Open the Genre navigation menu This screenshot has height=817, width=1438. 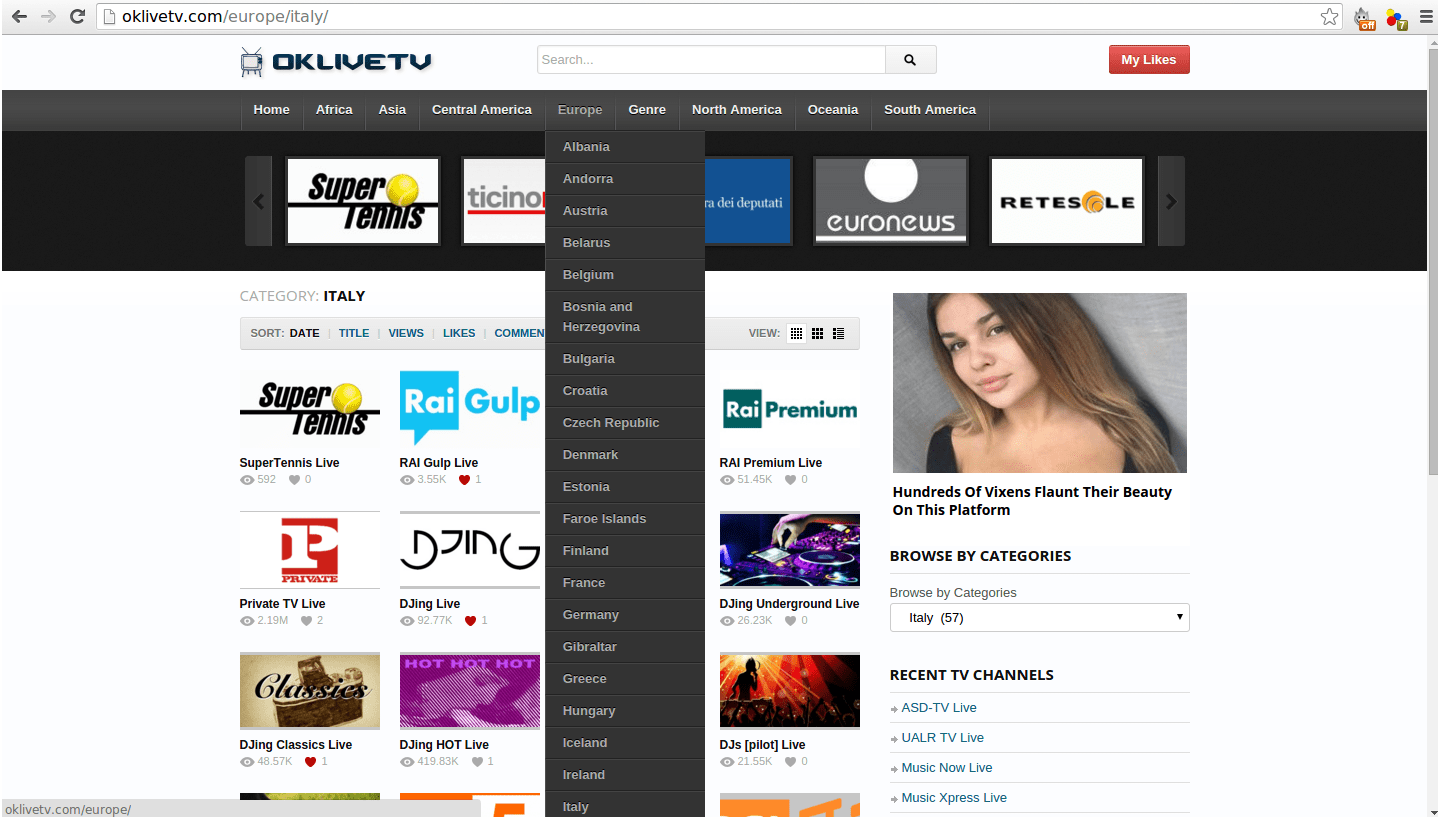click(647, 110)
